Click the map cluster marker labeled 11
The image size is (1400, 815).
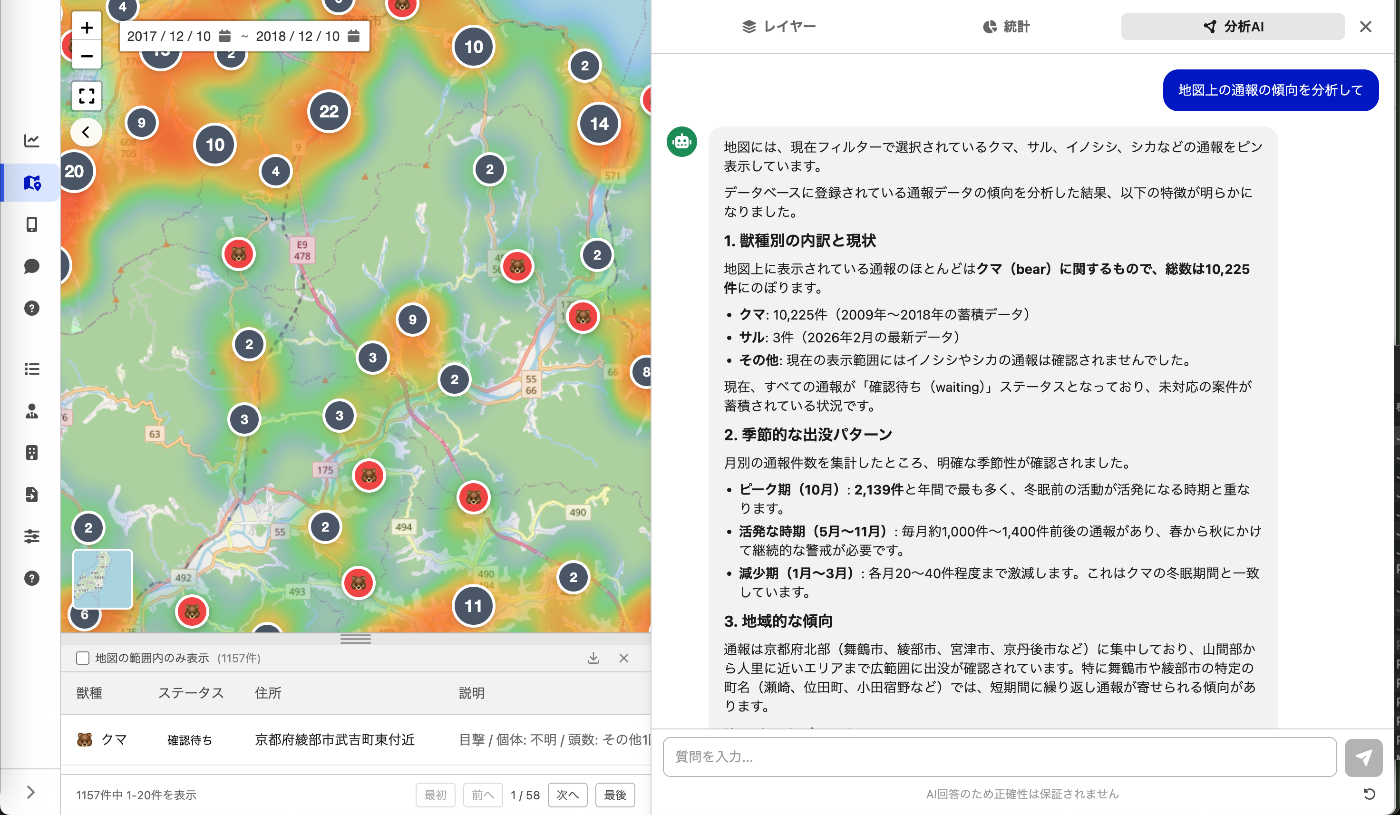[474, 606]
